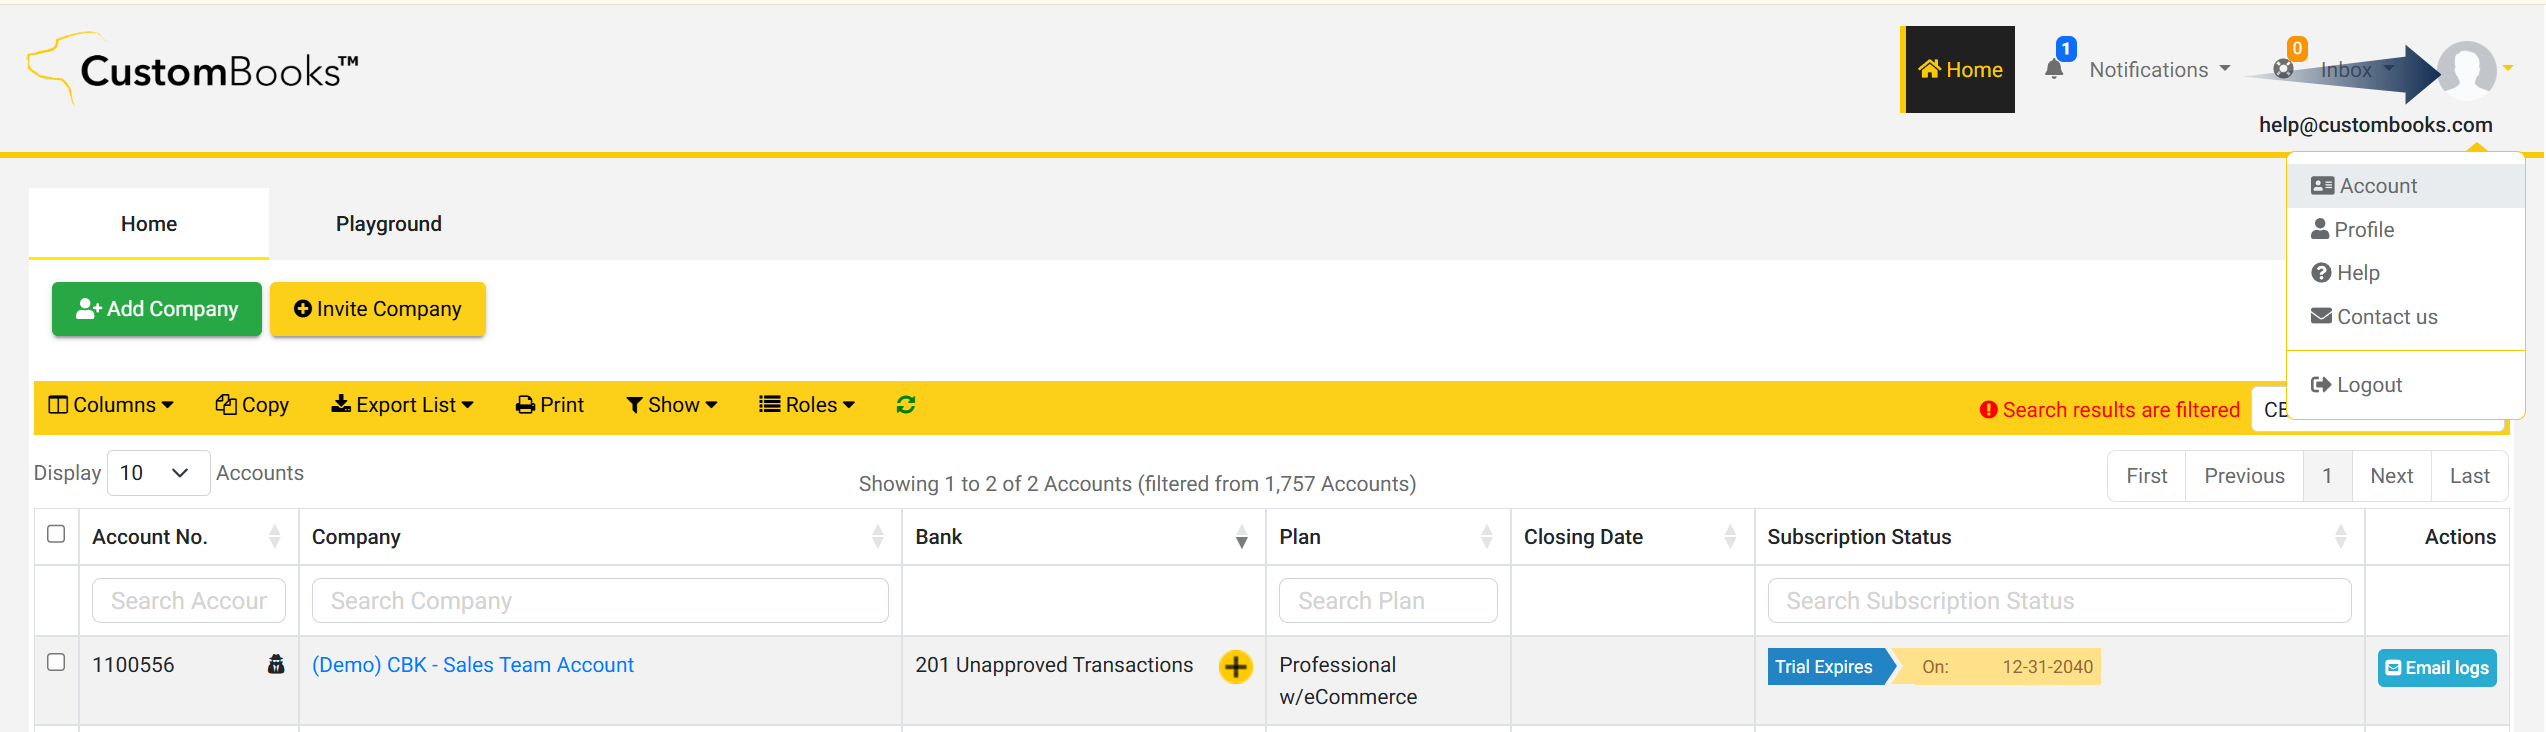Open the Export List dropdown
The image size is (2546, 732).
[x=402, y=405]
